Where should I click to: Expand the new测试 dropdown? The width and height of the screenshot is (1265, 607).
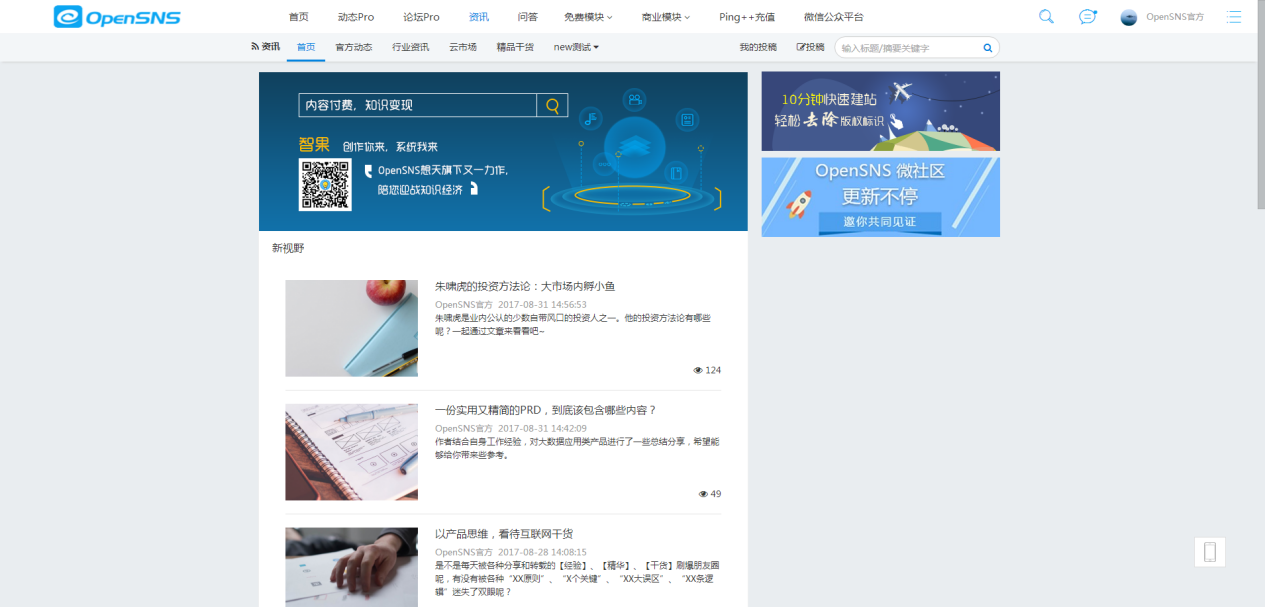pyautogui.click(x=576, y=47)
